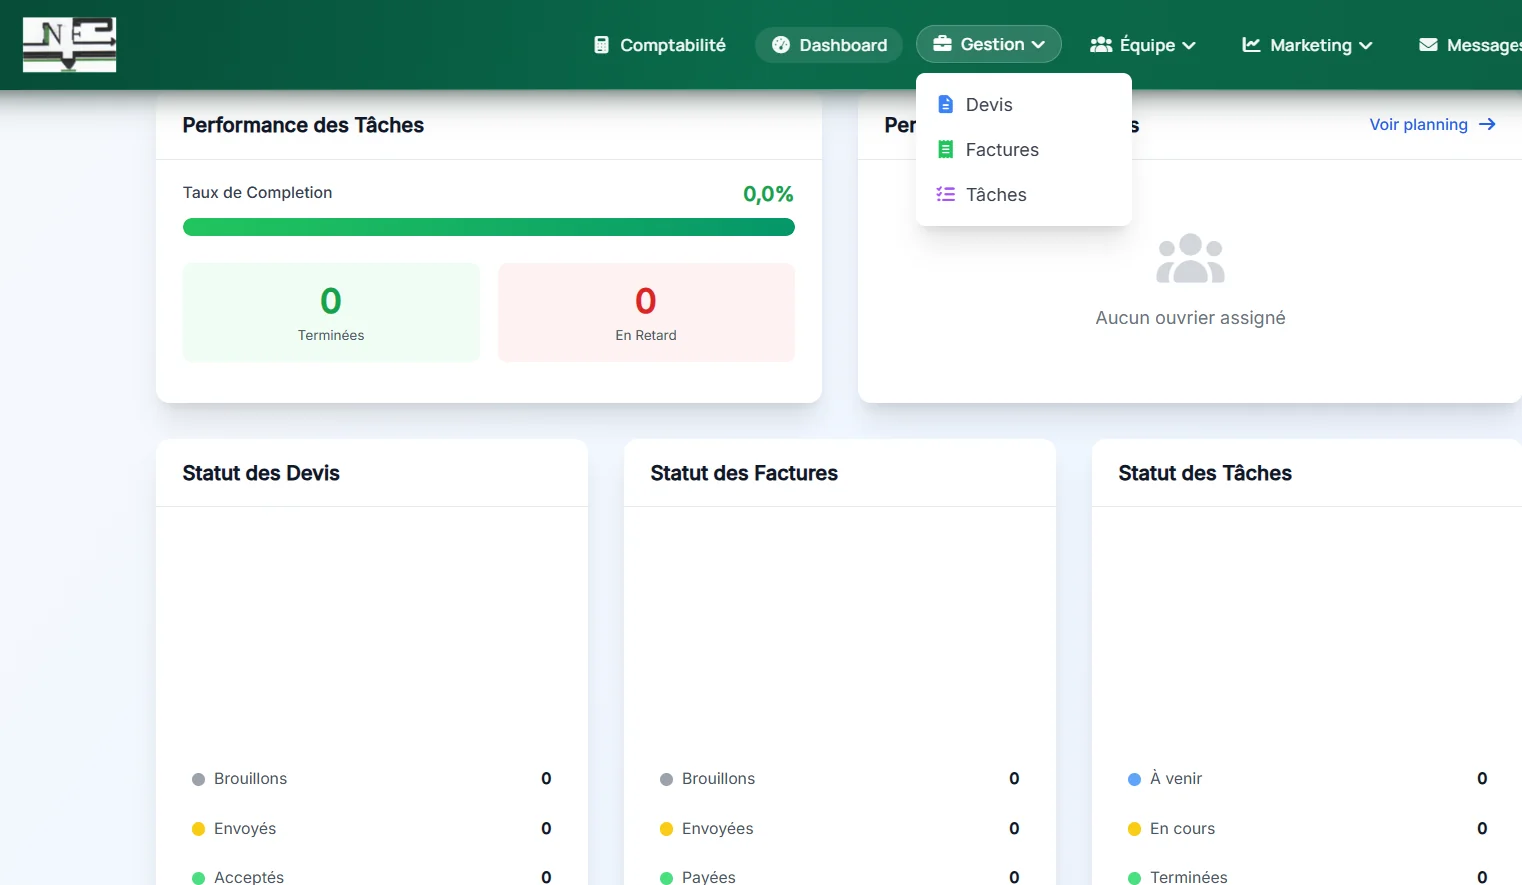Expand the Équipe dropdown chevron
The height and width of the screenshot is (885, 1522).
pyautogui.click(x=1189, y=46)
